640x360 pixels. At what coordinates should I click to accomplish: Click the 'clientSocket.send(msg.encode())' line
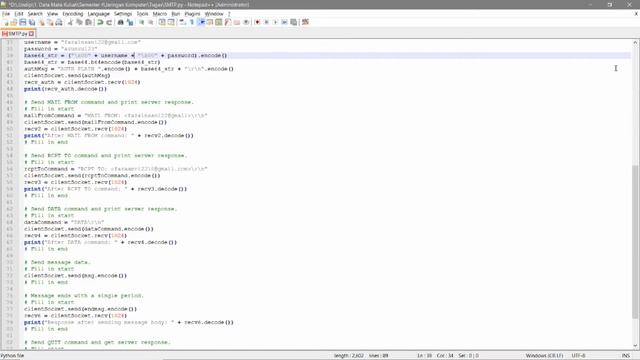[76, 276]
